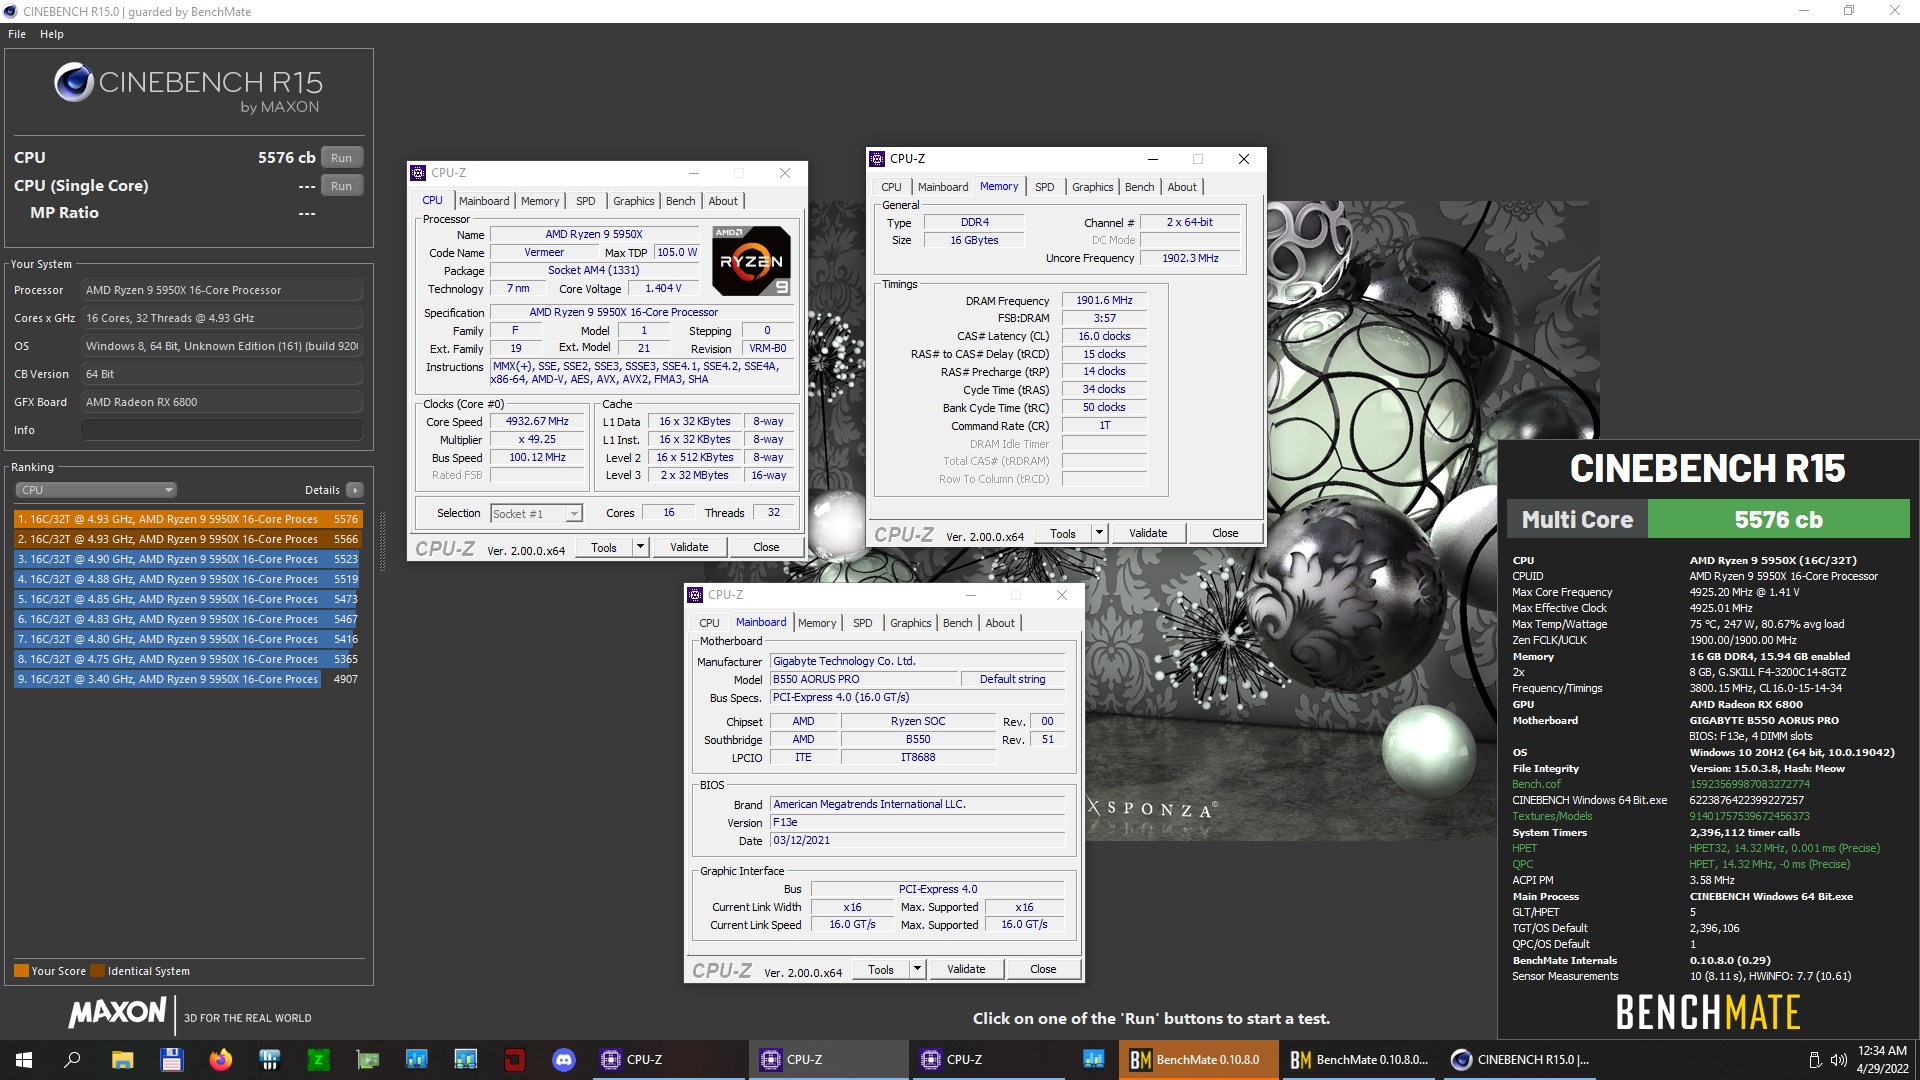1920x1080 pixels.
Task: Open Windows search from taskbar
Action: pyautogui.click(x=72, y=1060)
